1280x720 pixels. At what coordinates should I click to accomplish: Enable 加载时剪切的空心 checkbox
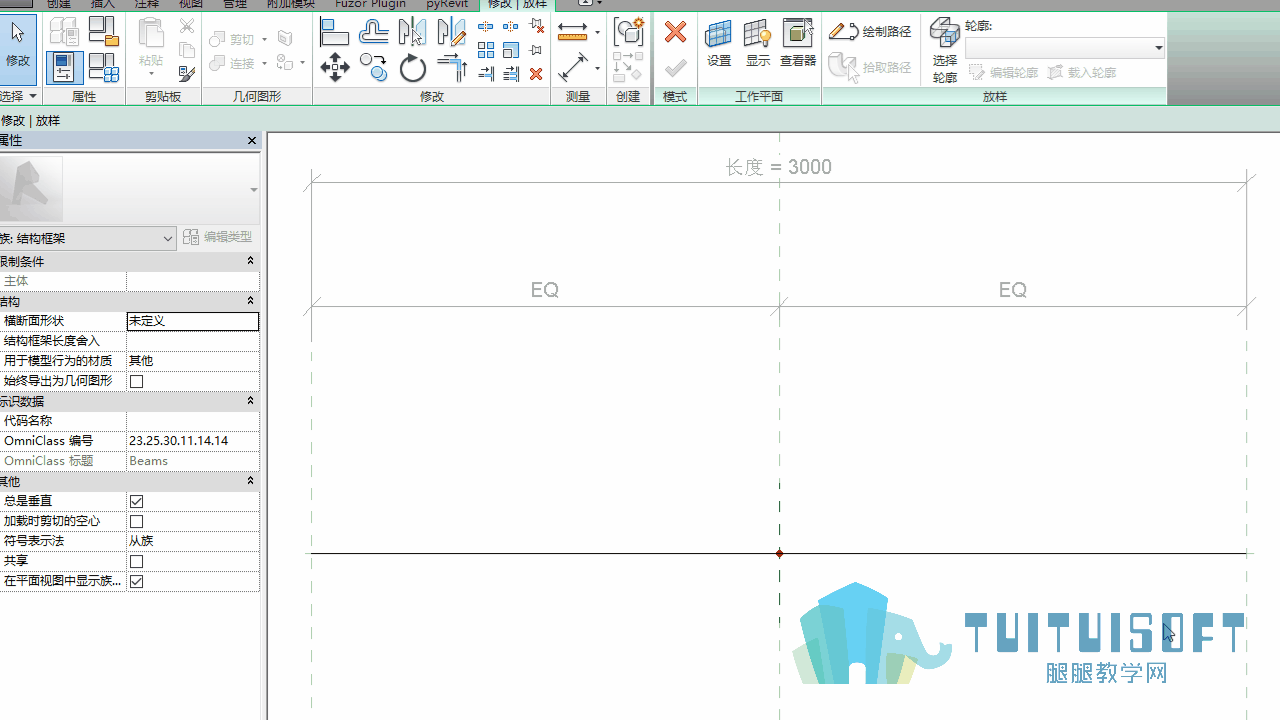point(137,521)
